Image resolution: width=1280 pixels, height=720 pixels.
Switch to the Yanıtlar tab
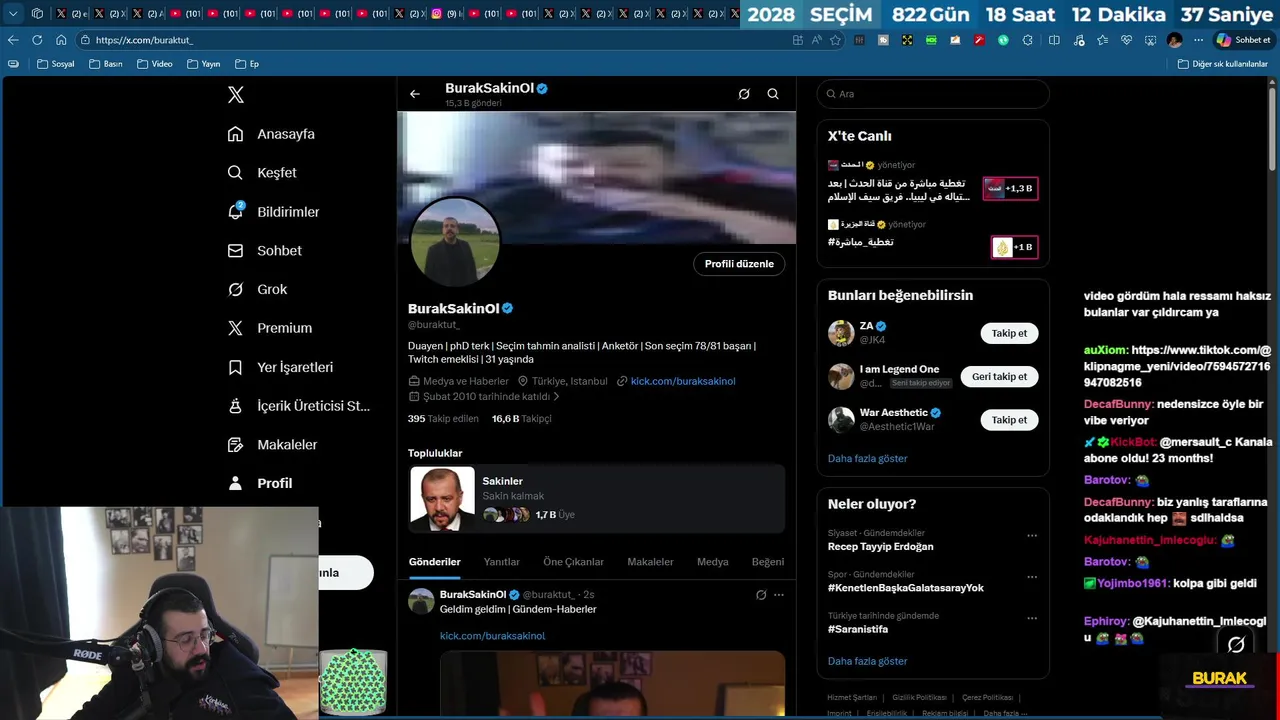(x=502, y=562)
